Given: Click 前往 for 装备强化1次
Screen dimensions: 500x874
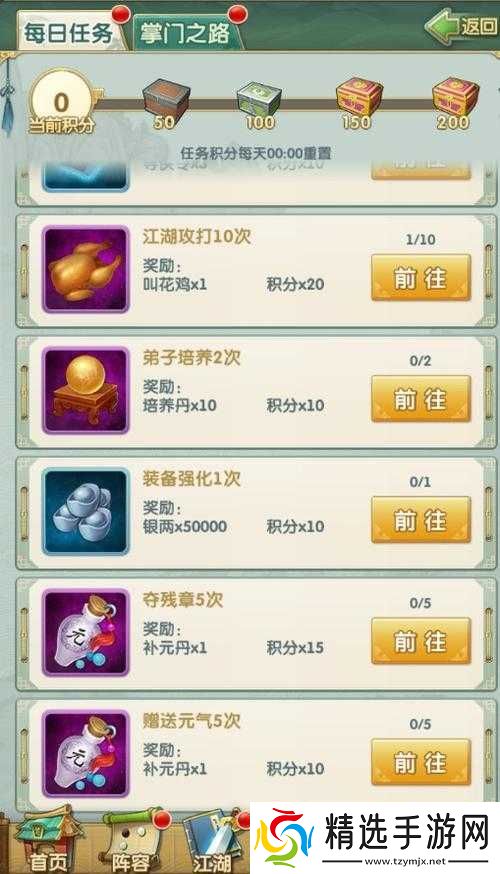Looking at the screenshot, I should 421,520.
